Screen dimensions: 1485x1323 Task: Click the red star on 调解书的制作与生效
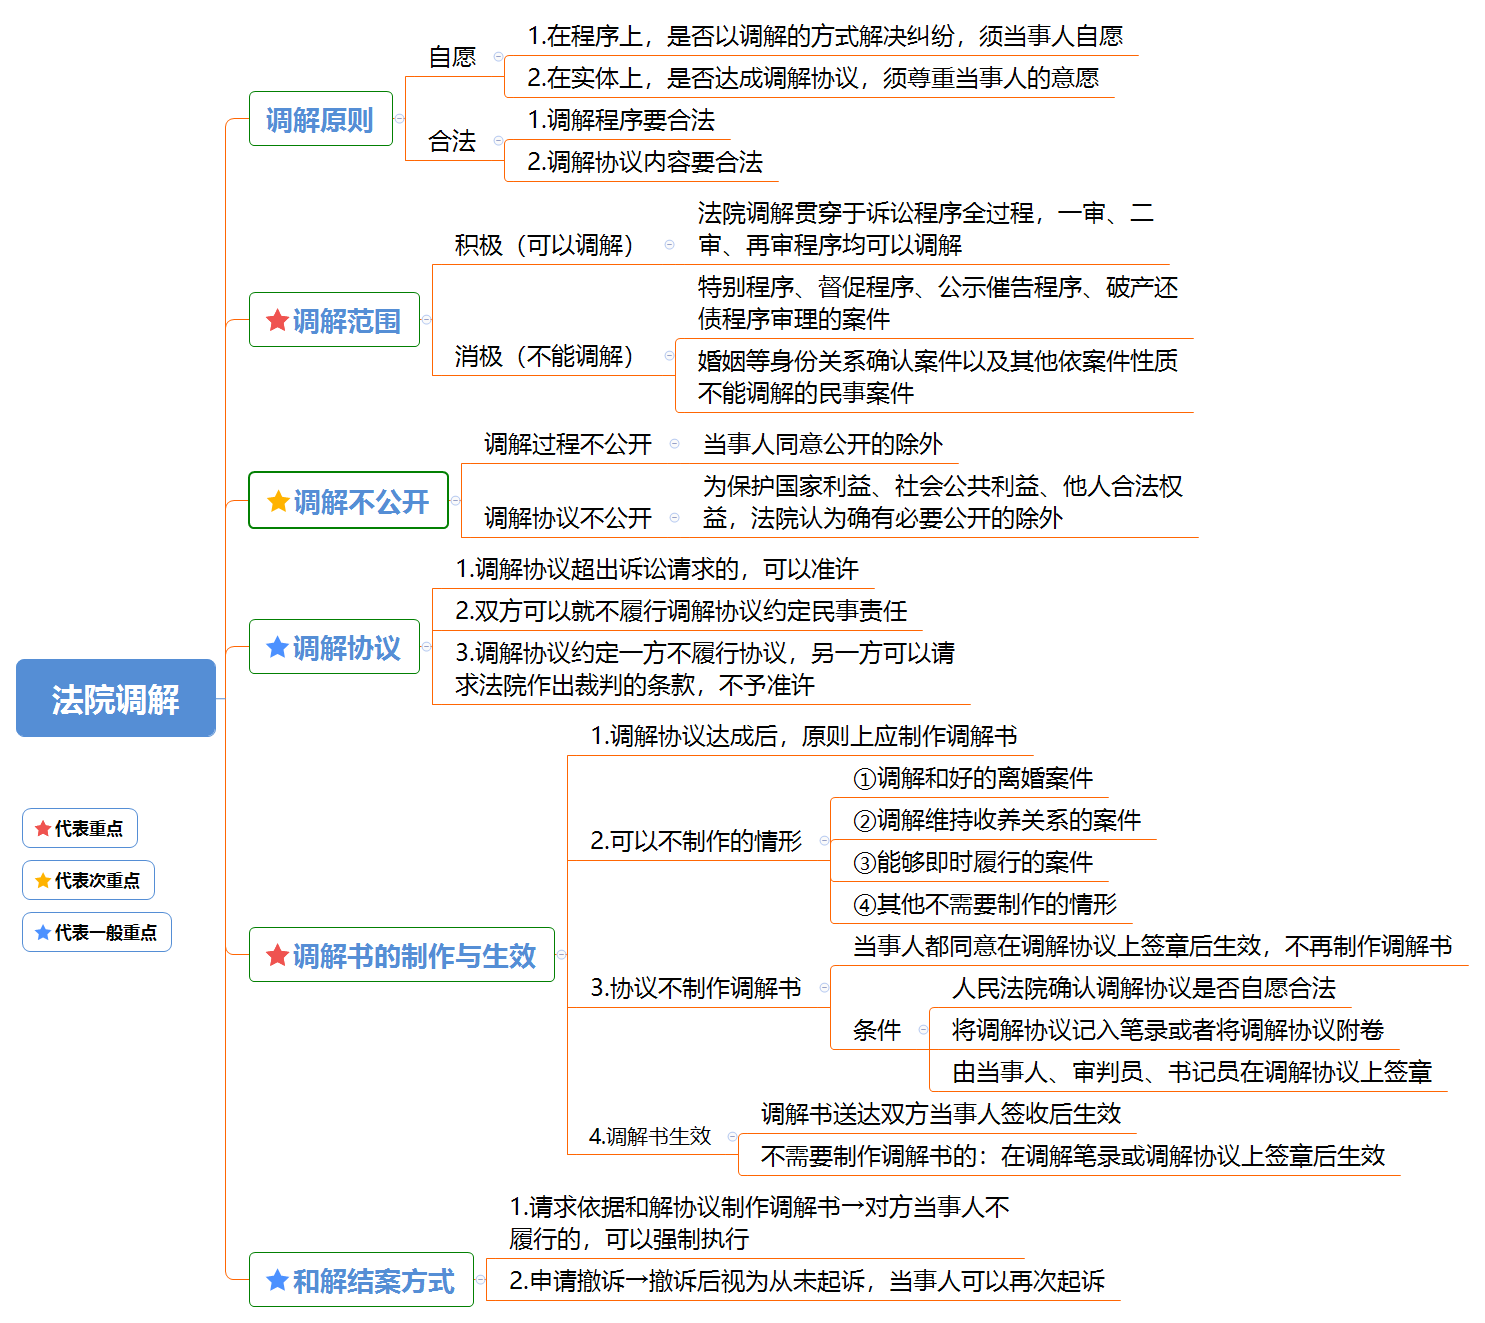coord(277,955)
